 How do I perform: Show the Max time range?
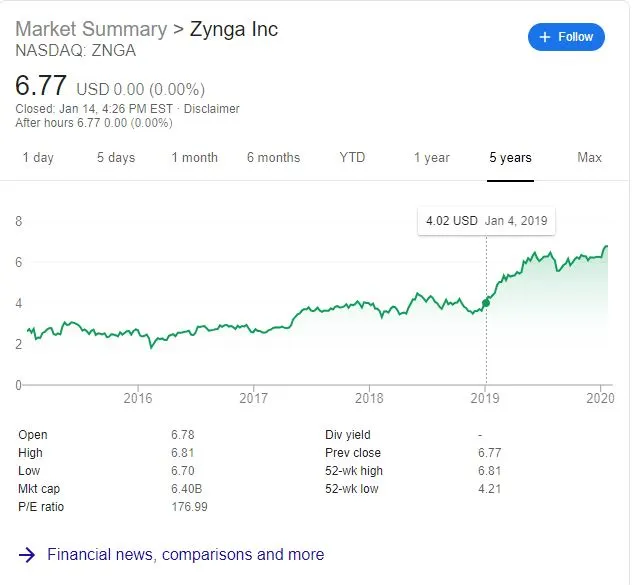point(589,158)
